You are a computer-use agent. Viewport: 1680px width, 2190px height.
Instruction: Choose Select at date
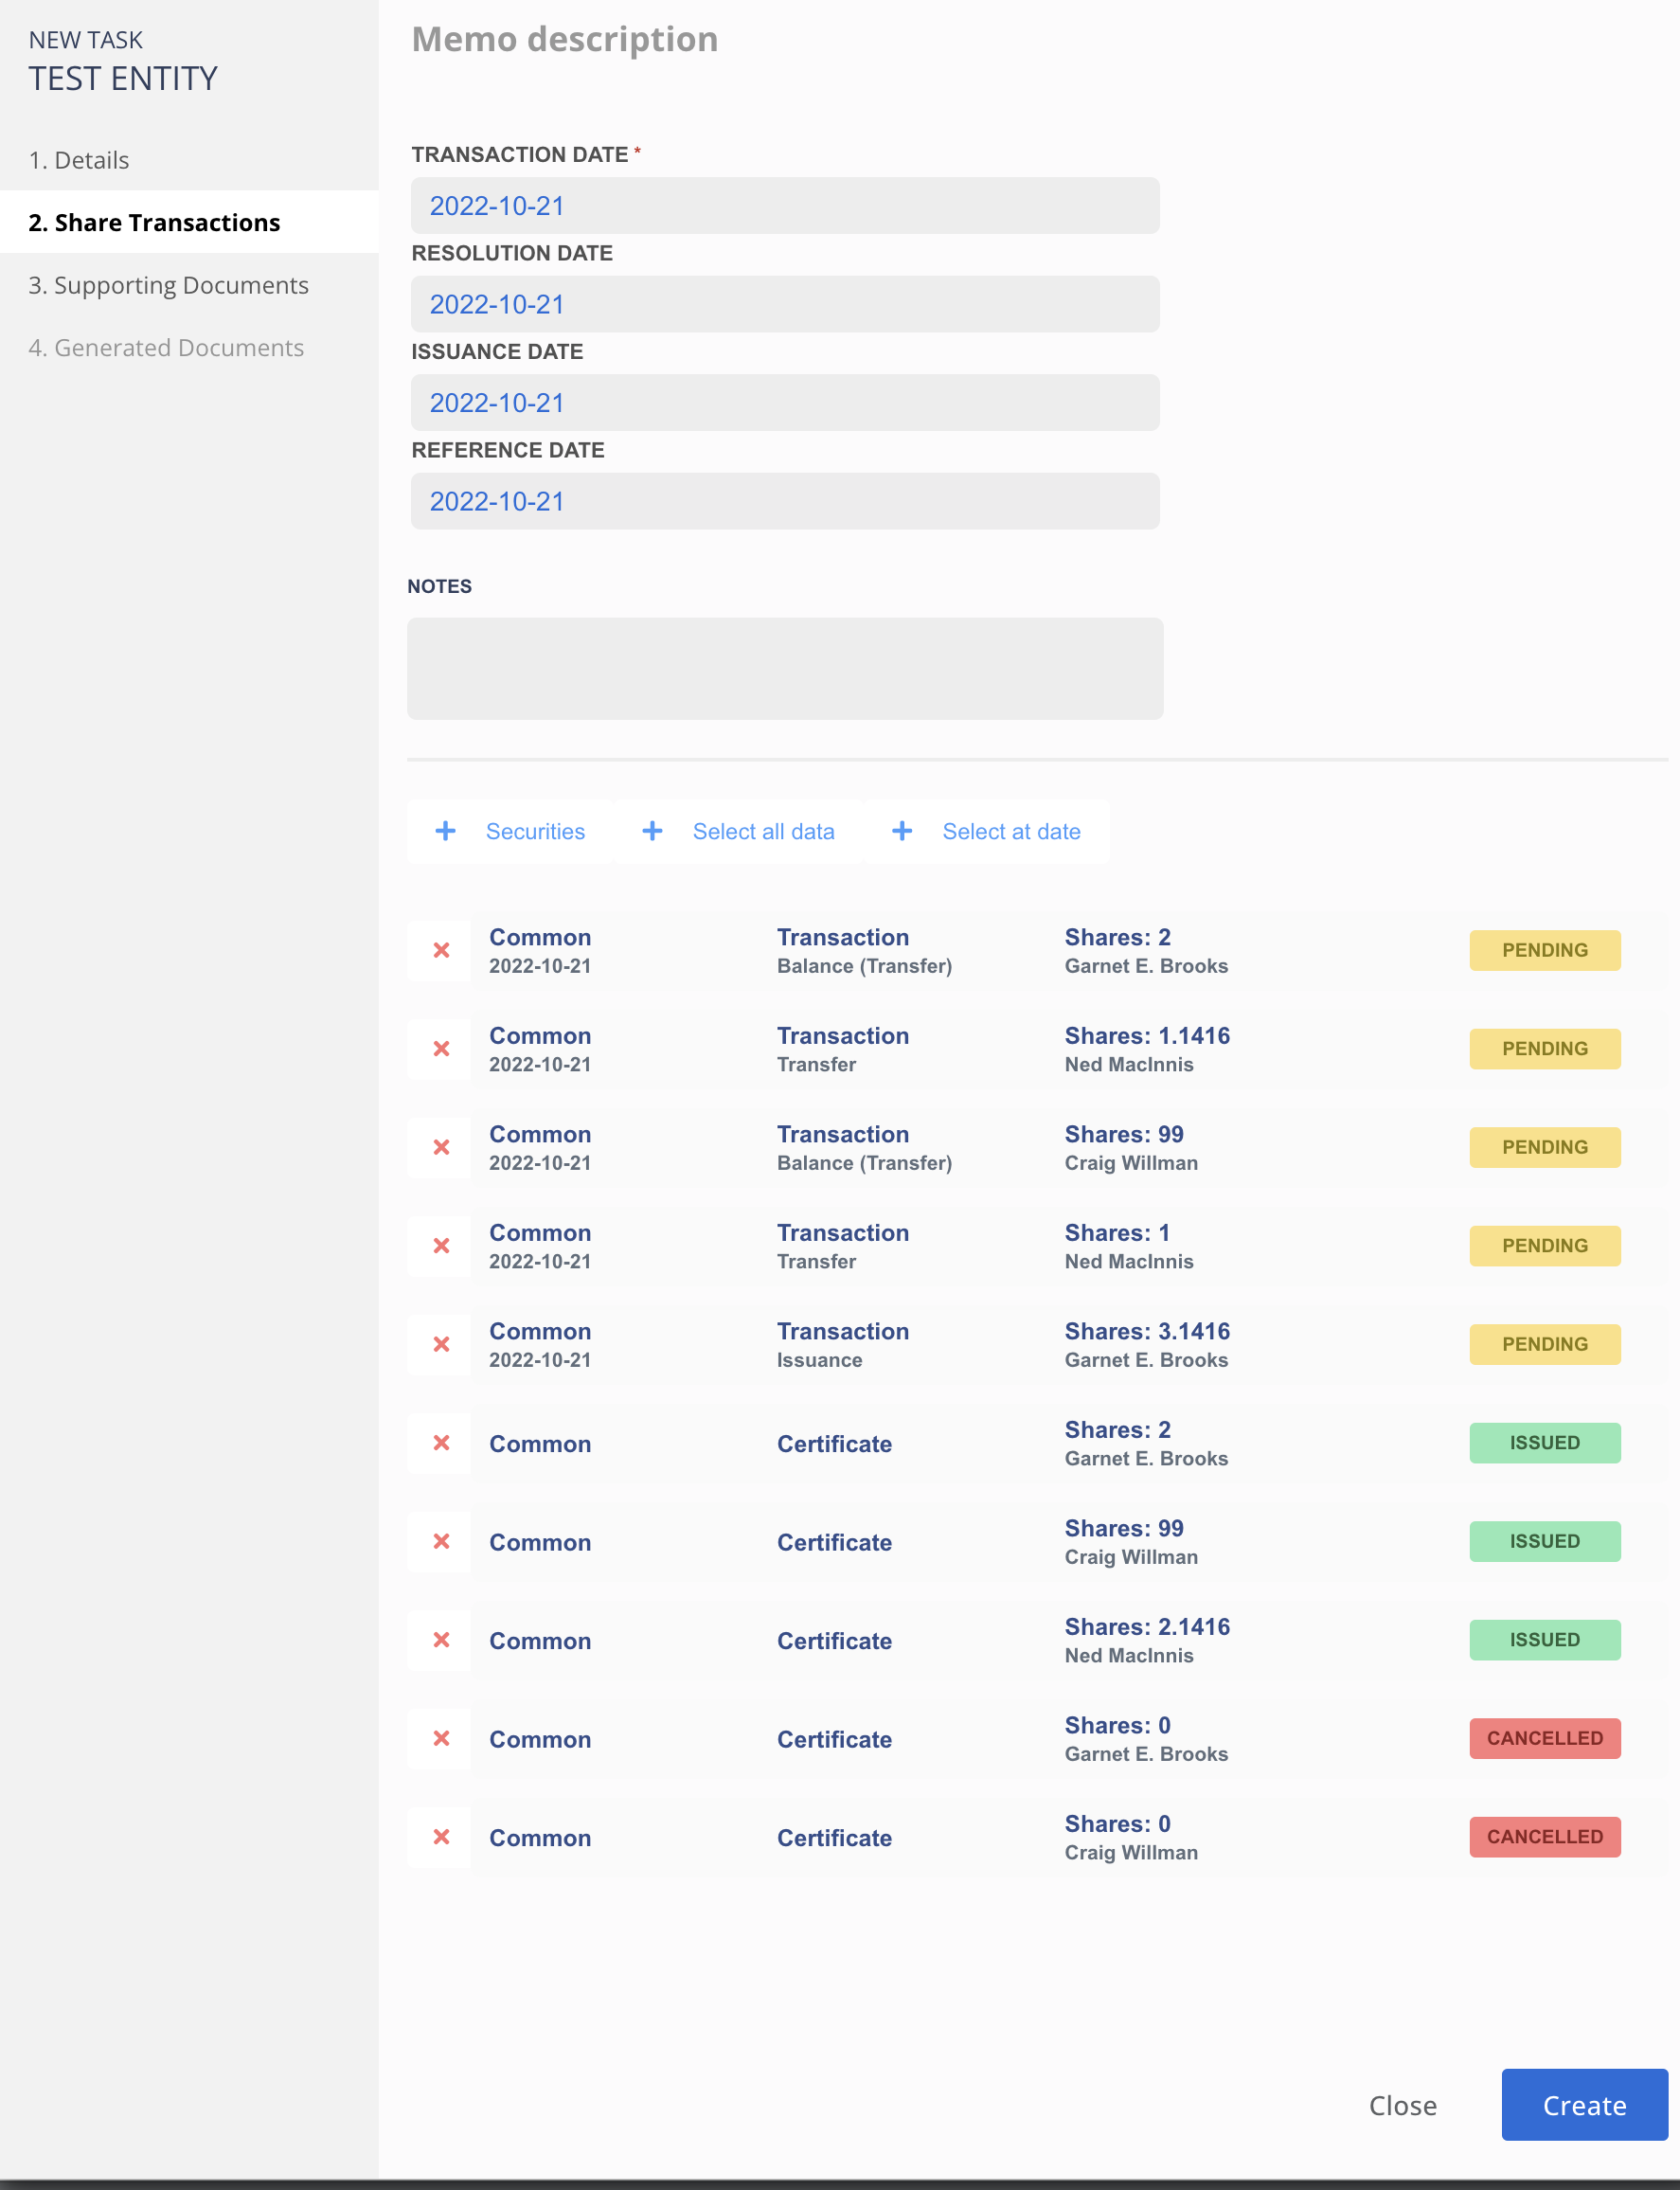pyautogui.click(x=1011, y=832)
